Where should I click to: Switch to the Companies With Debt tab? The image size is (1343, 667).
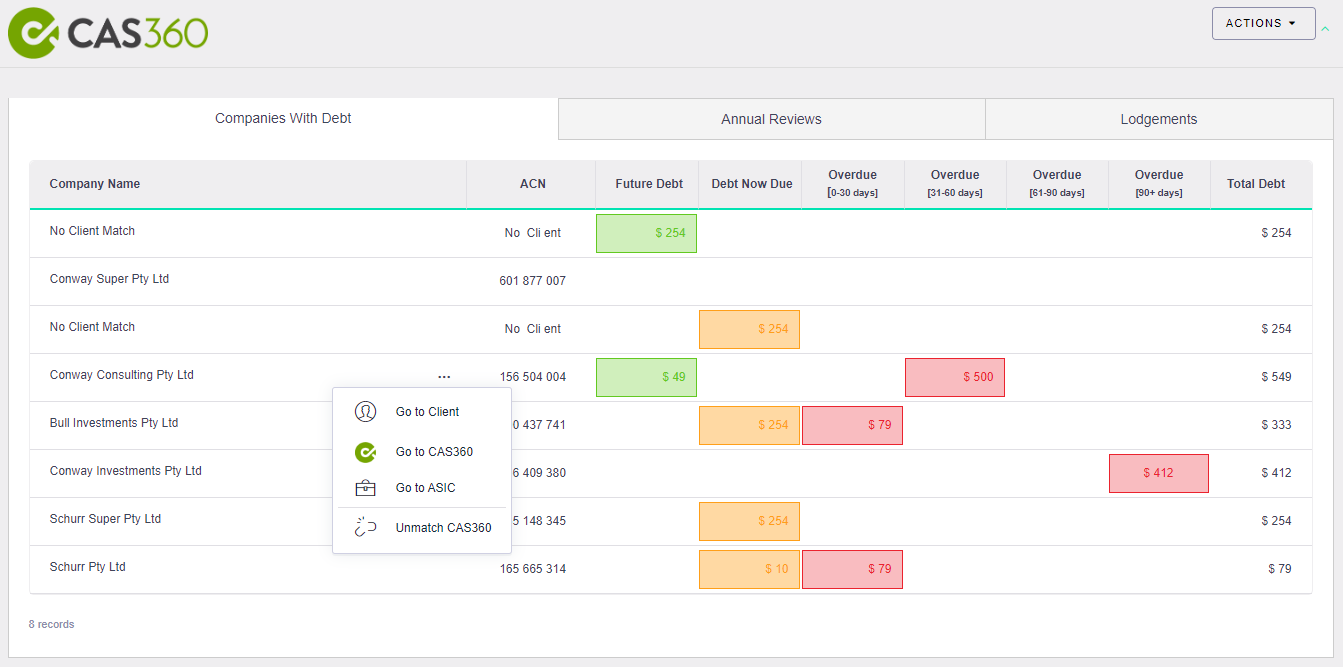click(283, 118)
